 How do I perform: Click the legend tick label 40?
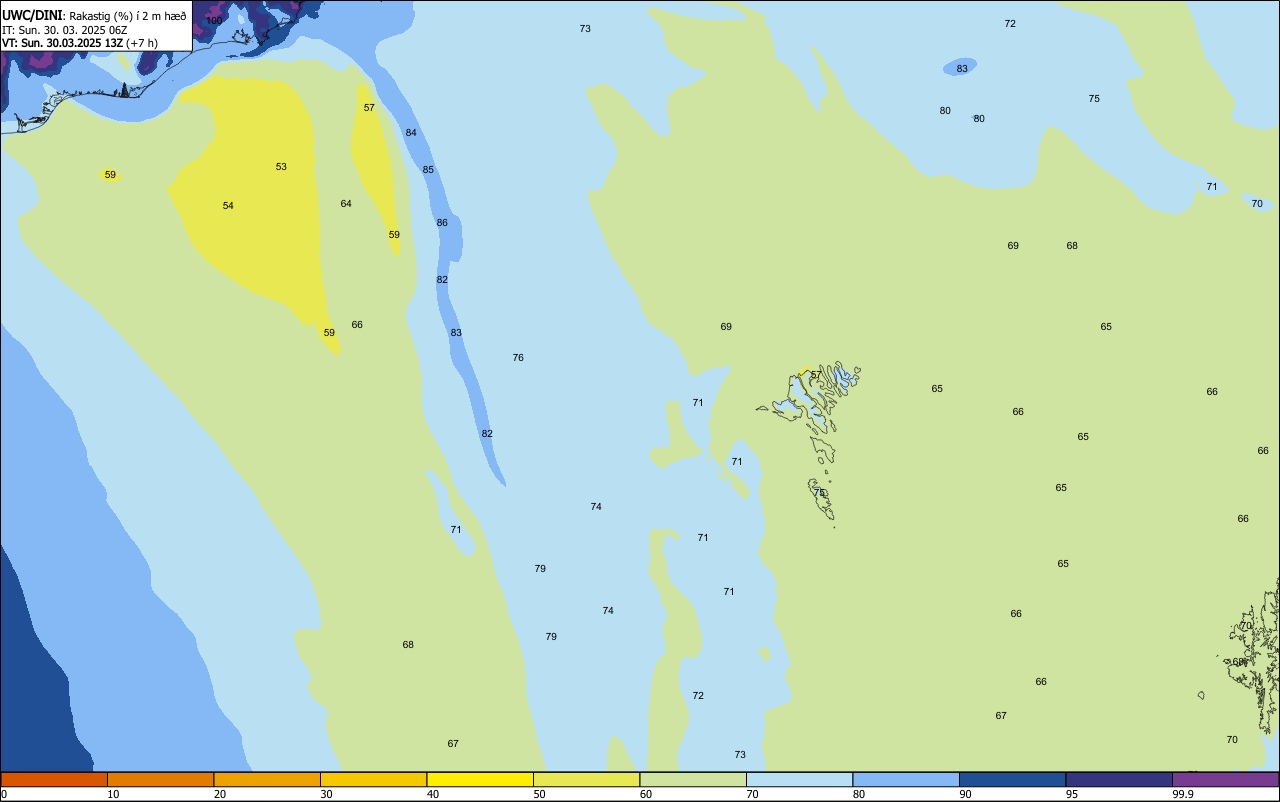433,794
